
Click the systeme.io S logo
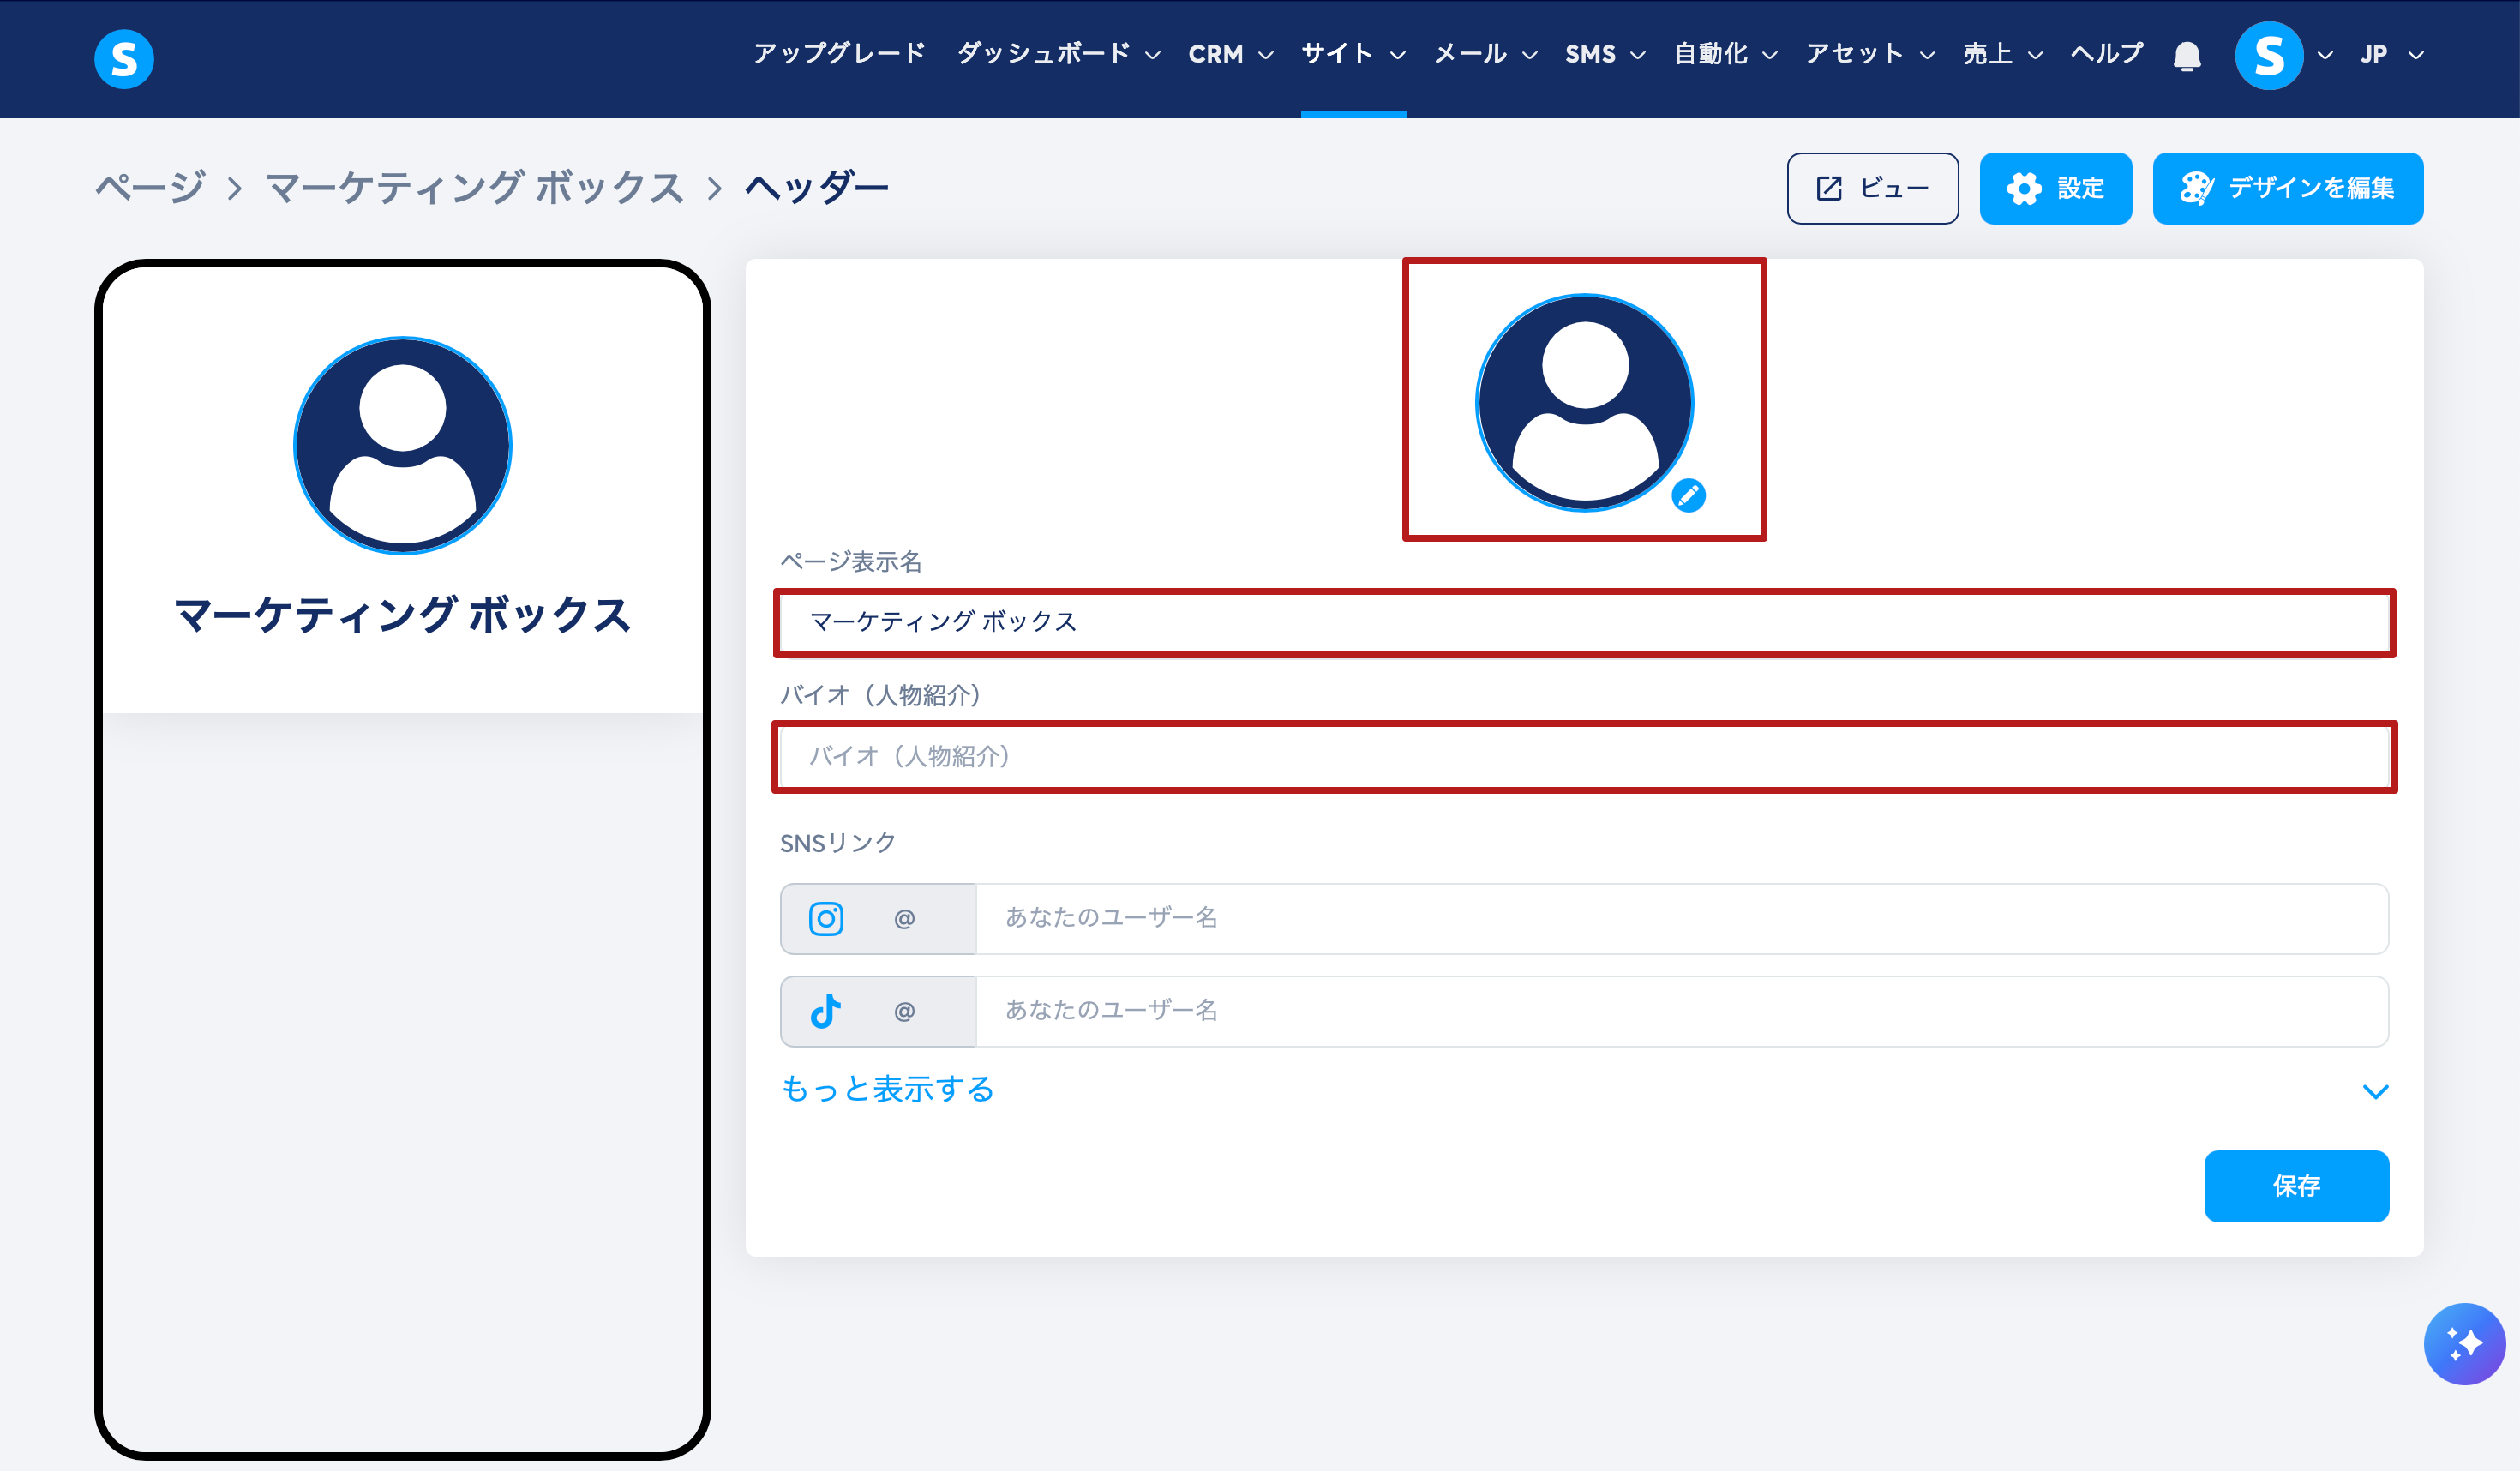(124, 58)
